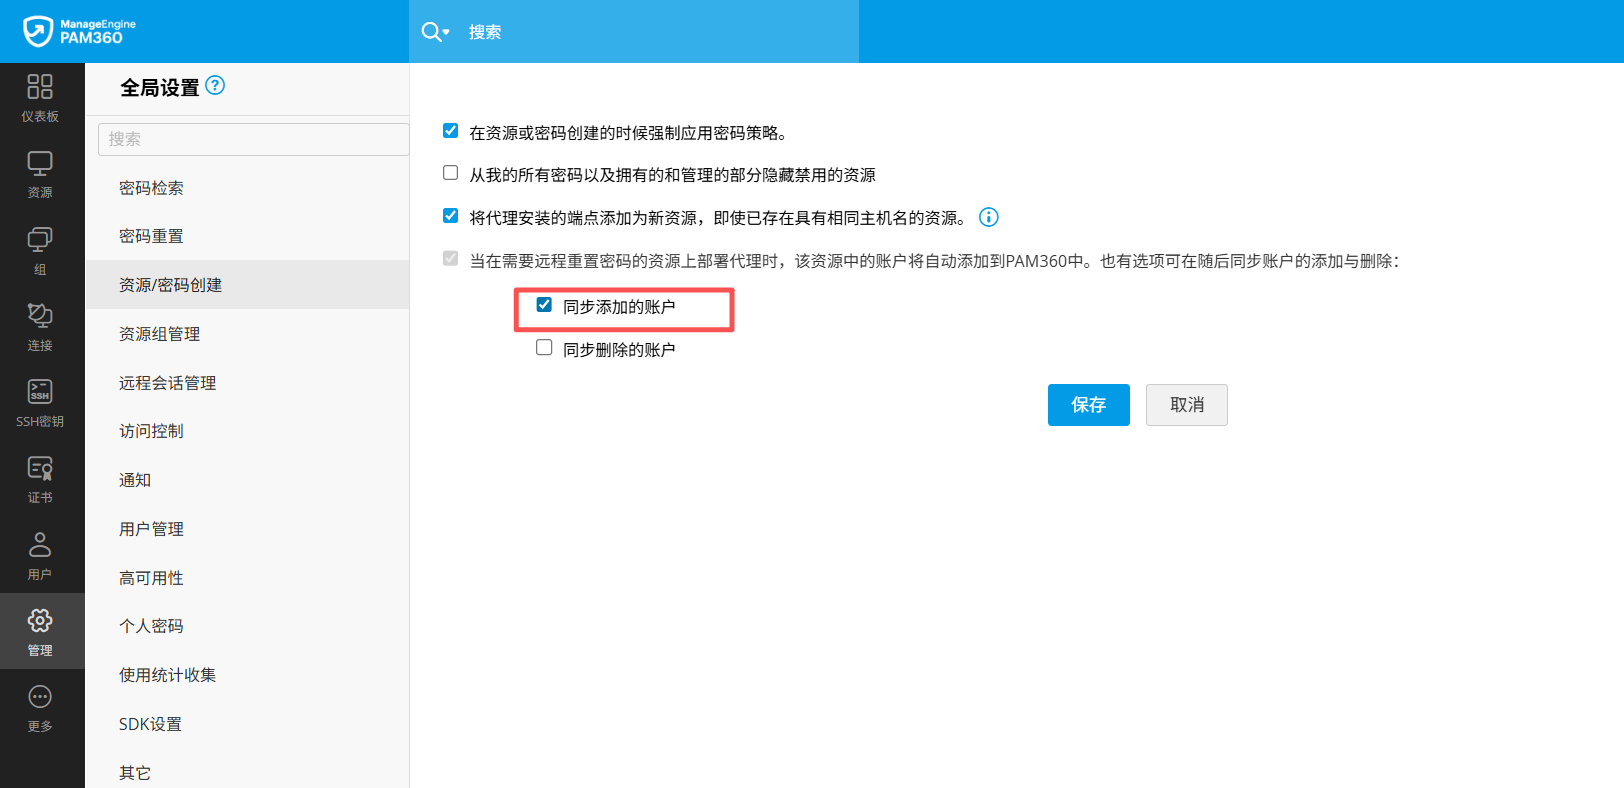The width and height of the screenshot is (1624, 788).
Task: Open the 仪表板 dashboard icon
Action: [x=40, y=98]
